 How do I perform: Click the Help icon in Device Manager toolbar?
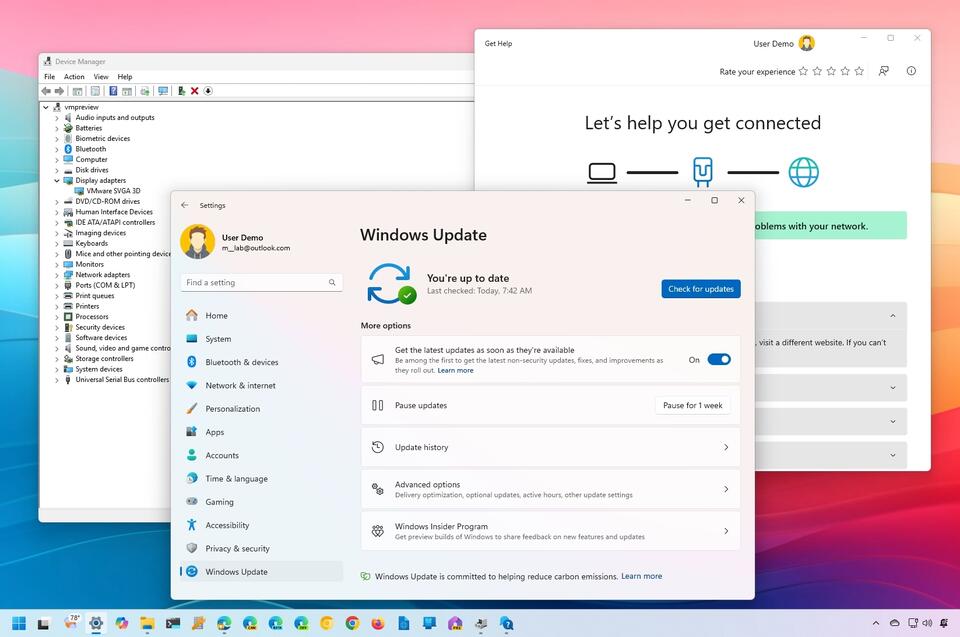point(113,91)
